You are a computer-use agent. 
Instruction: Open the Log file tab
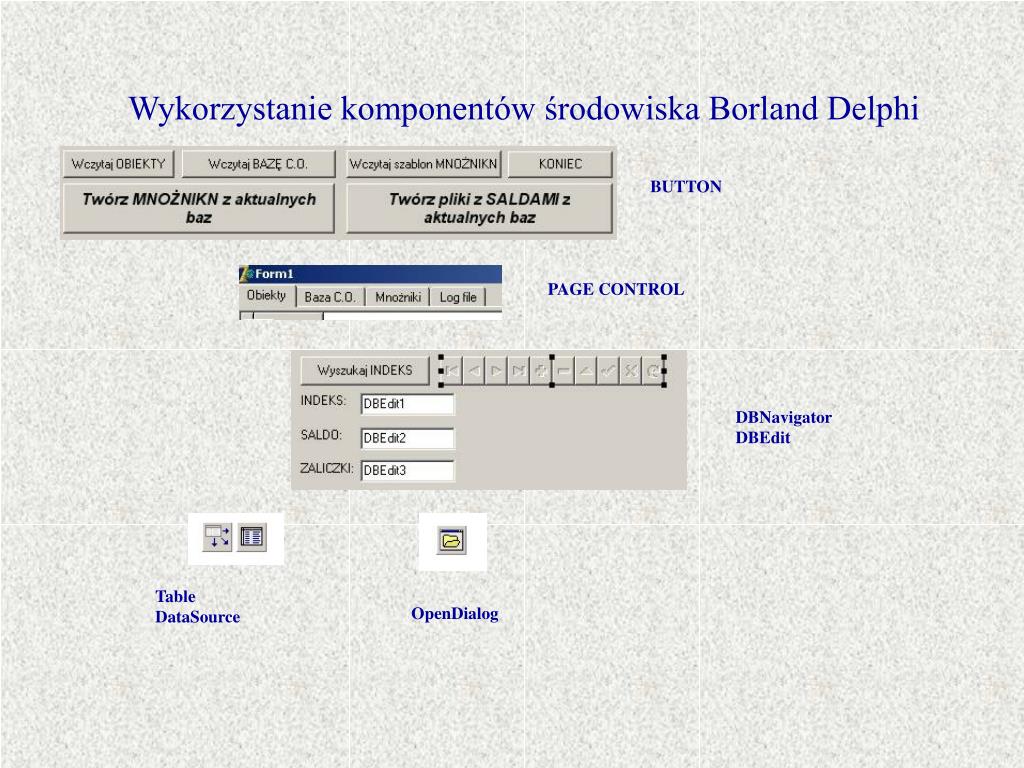[458, 297]
